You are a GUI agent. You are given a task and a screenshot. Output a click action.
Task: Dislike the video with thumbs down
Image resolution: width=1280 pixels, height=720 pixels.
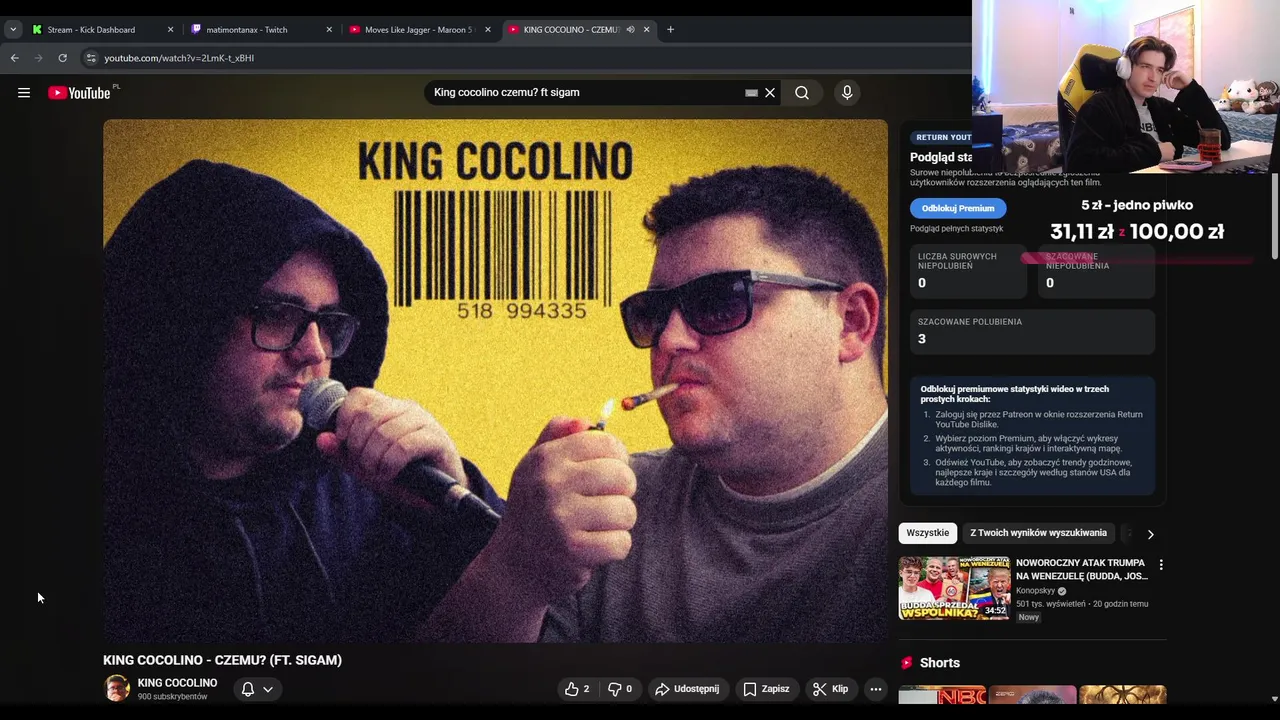pyautogui.click(x=620, y=689)
